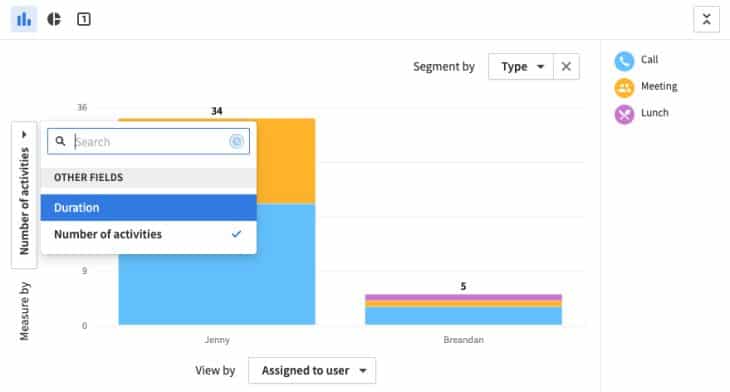Screen dimensions: 730x392
Task: Open the Segment by Type dropdown
Action: pyautogui.click(x=521, y=67)
